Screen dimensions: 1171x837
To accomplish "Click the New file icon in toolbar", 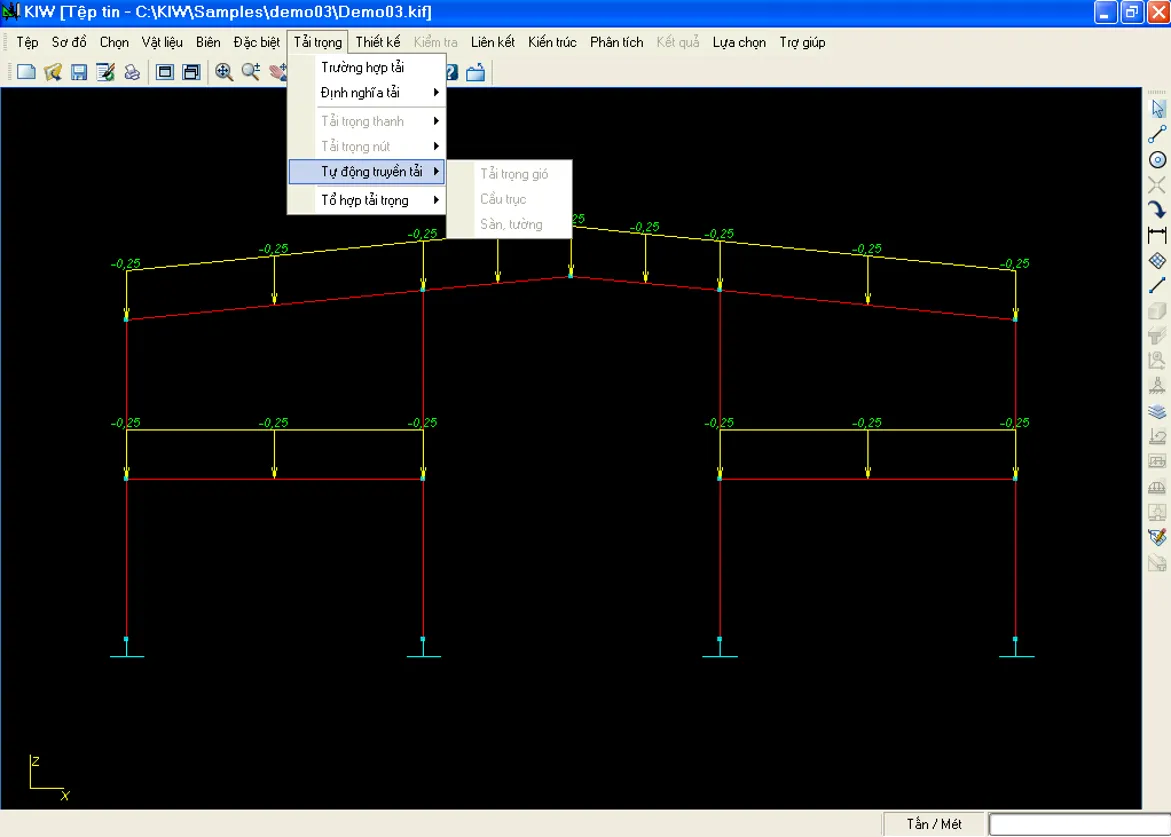I will tap(27, 72).
